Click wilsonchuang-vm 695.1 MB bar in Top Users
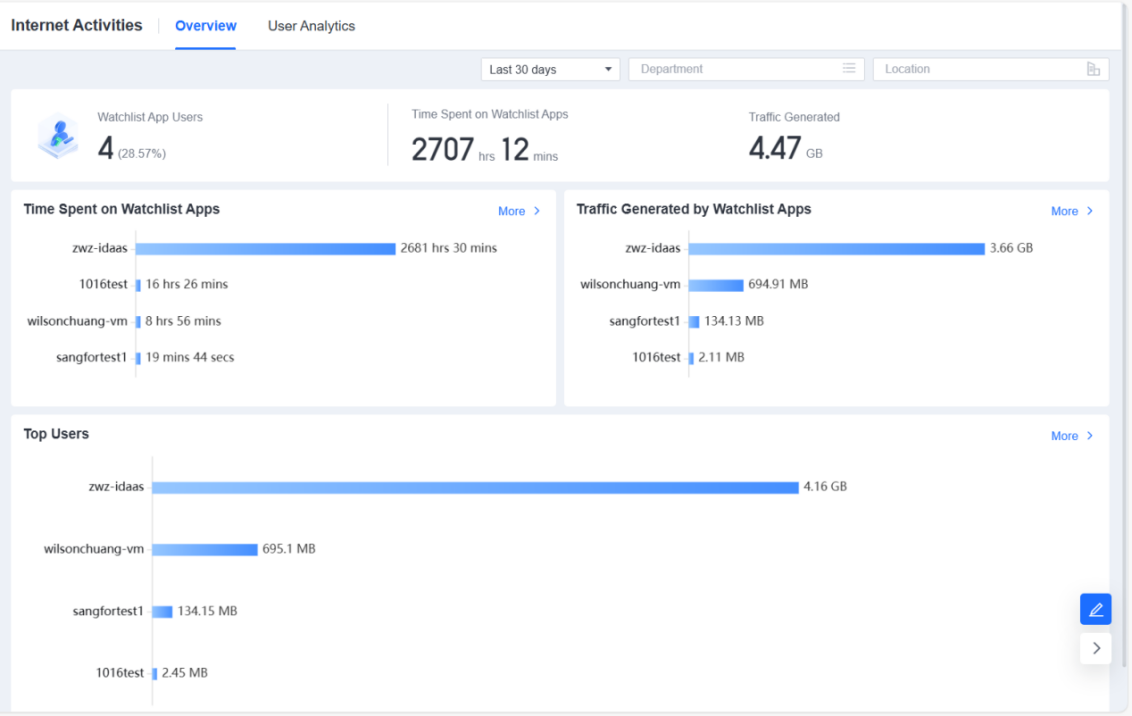Viewport: 1132px width, 716px height. tap(205, 549)
